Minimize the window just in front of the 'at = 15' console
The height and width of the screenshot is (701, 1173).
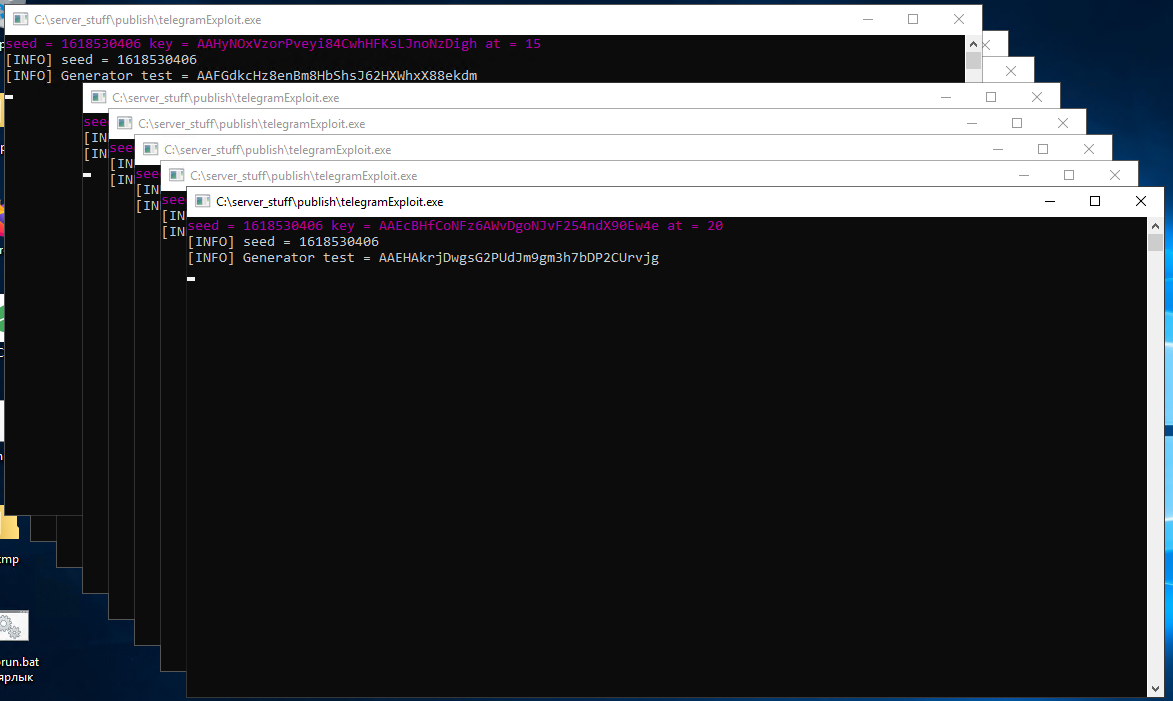[946, 97]
